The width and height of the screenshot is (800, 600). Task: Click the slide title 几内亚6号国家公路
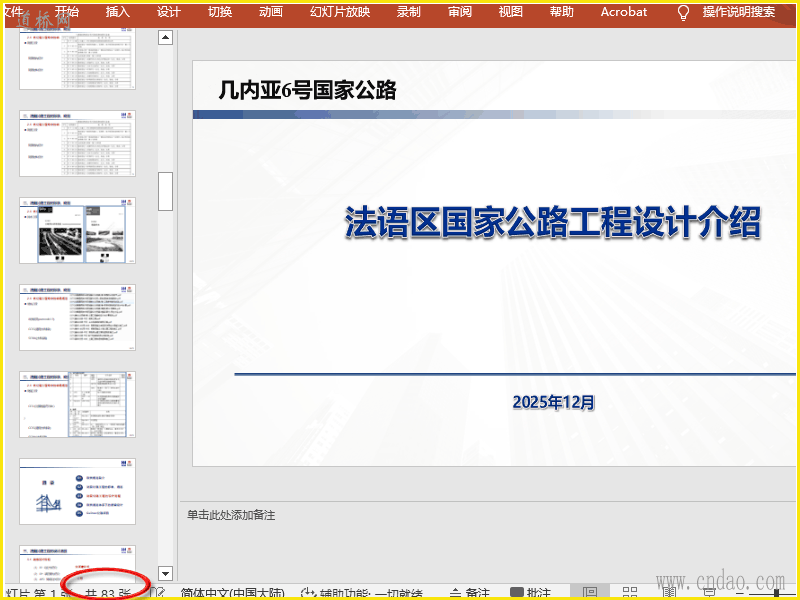point(308,90)
